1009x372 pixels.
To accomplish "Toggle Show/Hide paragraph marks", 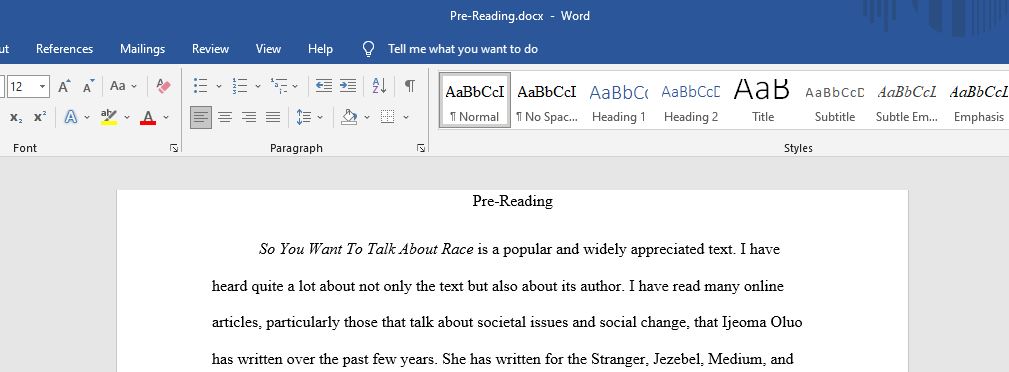I will [x=409, y=86].
